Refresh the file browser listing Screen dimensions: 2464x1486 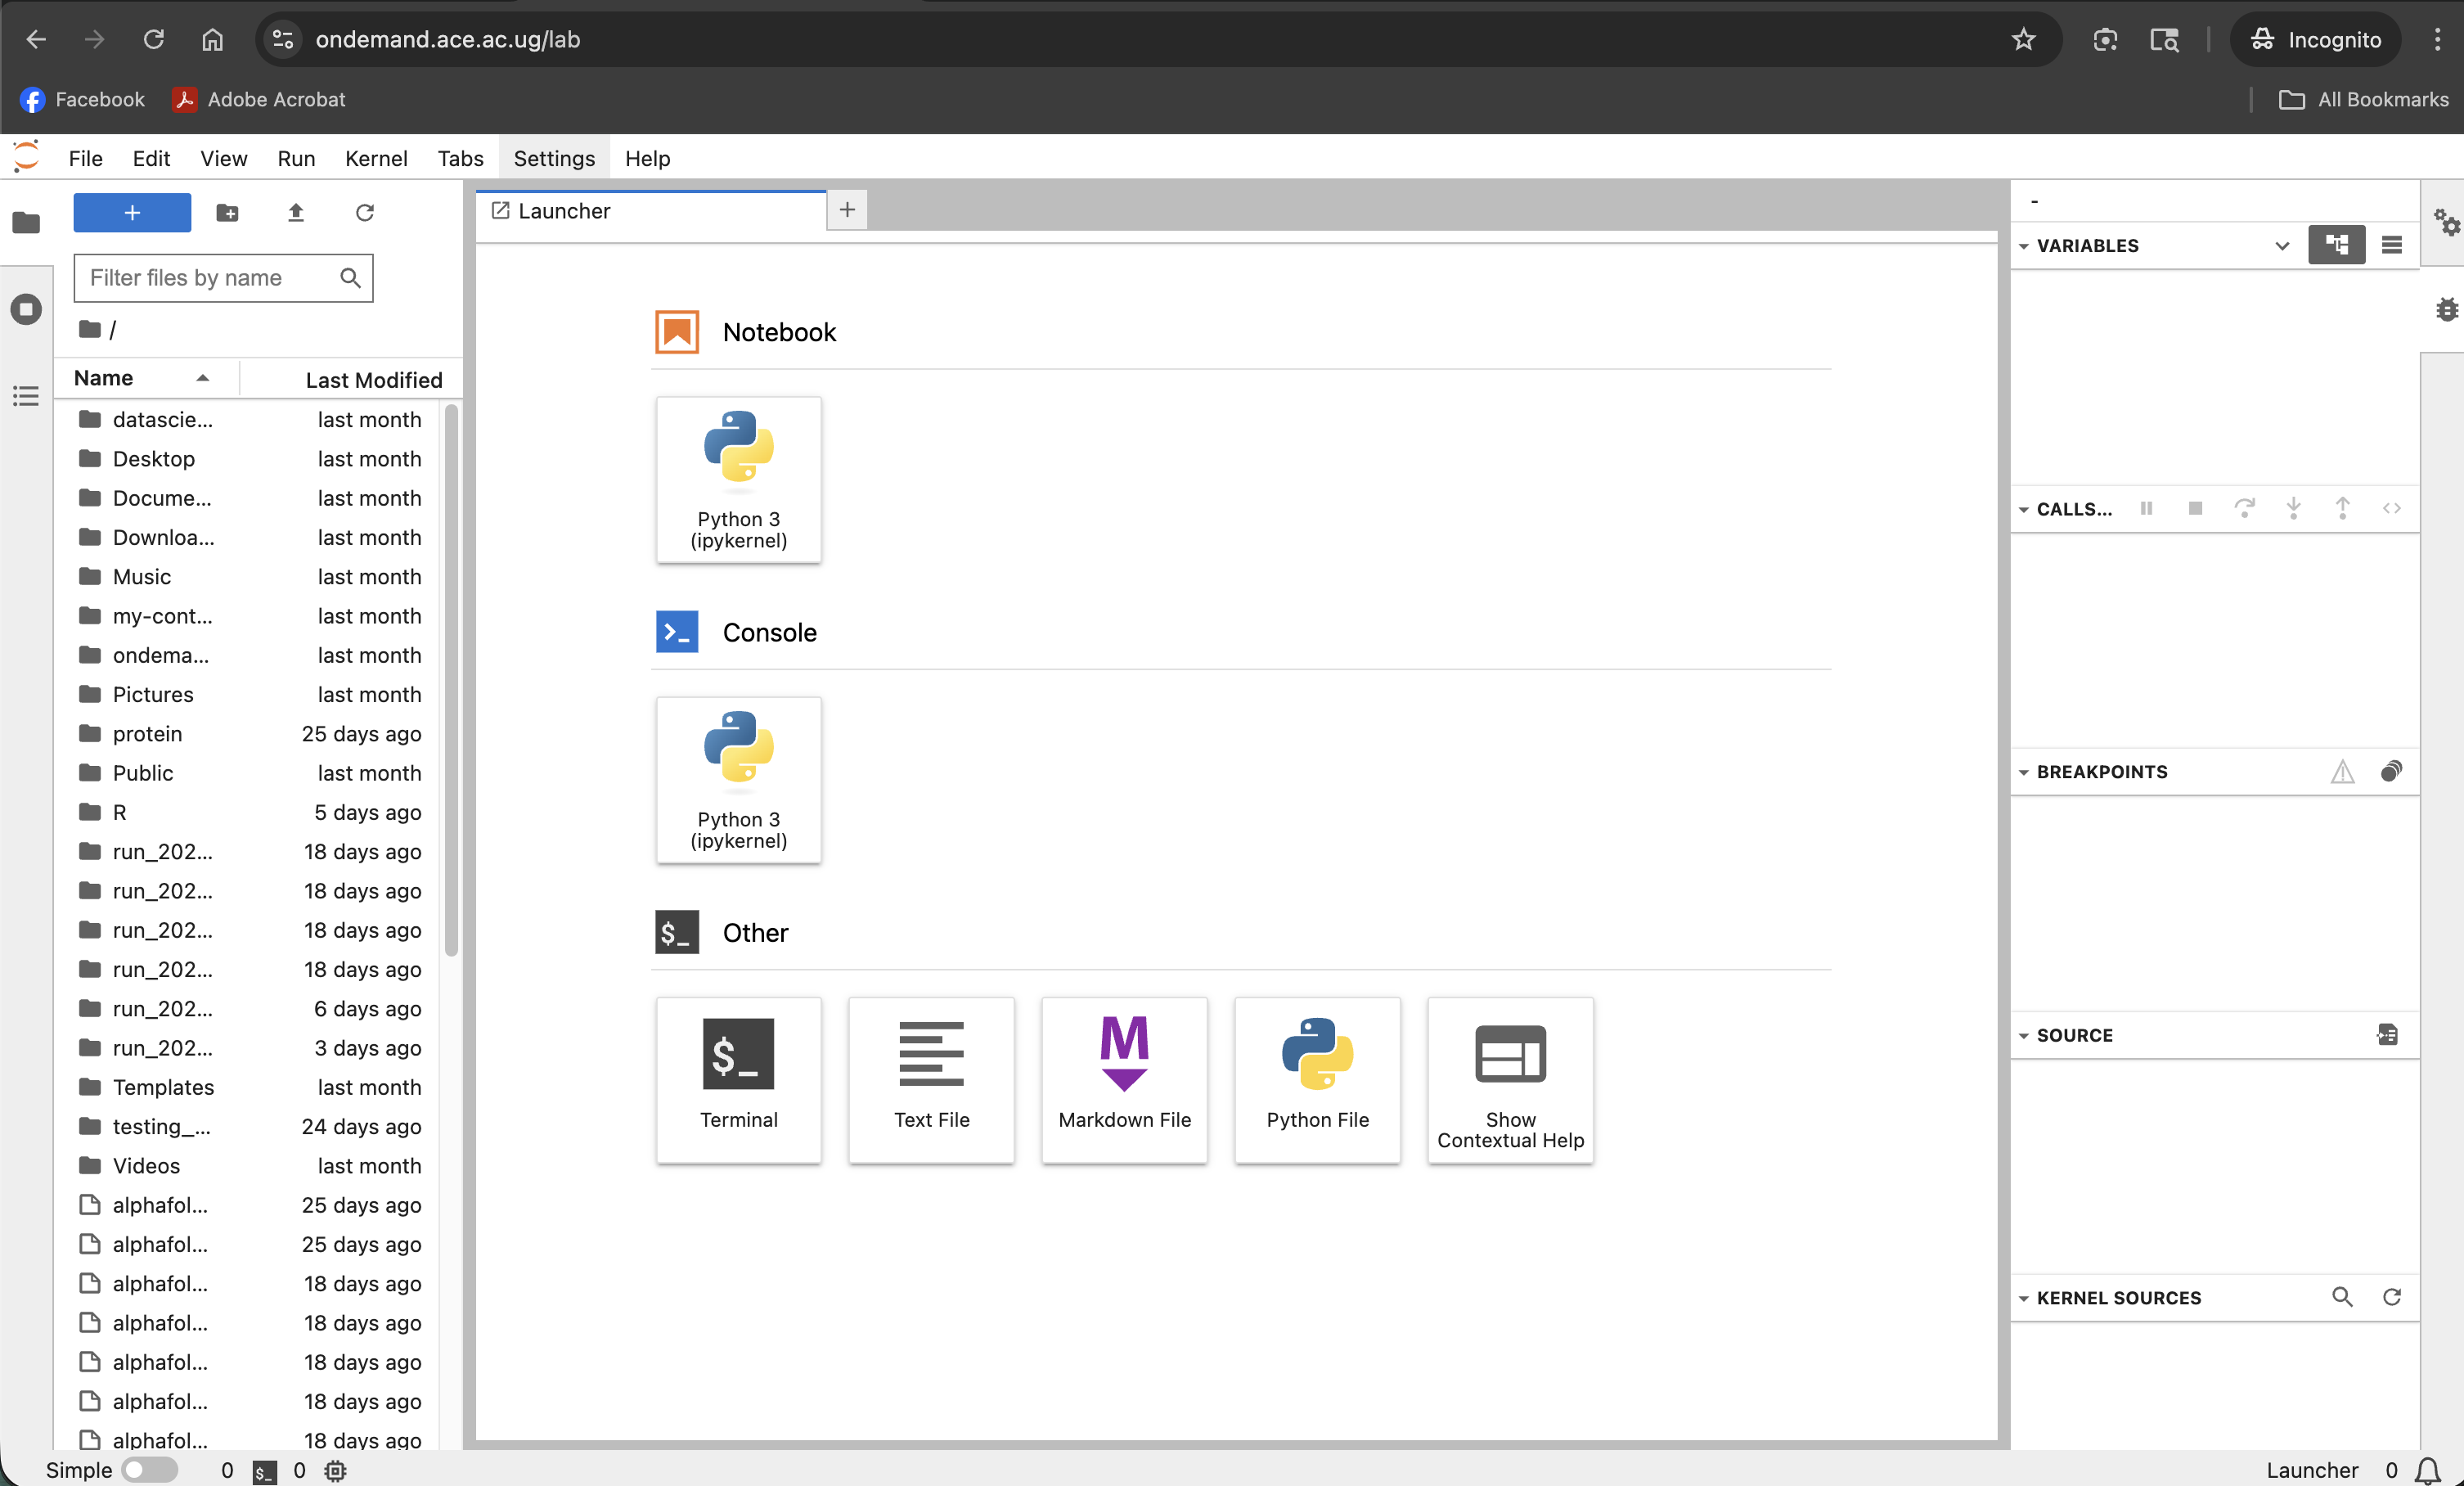tap(364, 213)
